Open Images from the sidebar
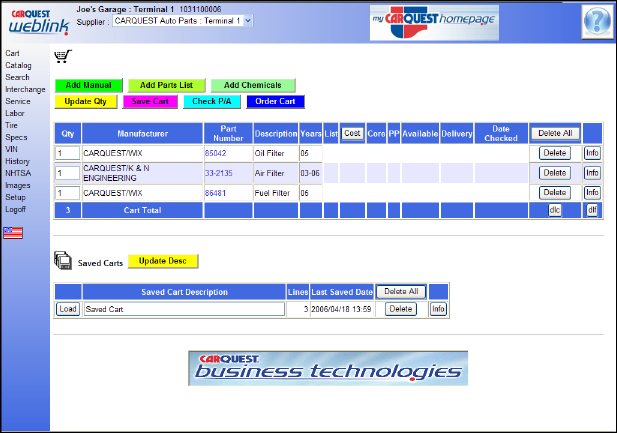This screenshot has width=617, height=433. click(18, 185)
